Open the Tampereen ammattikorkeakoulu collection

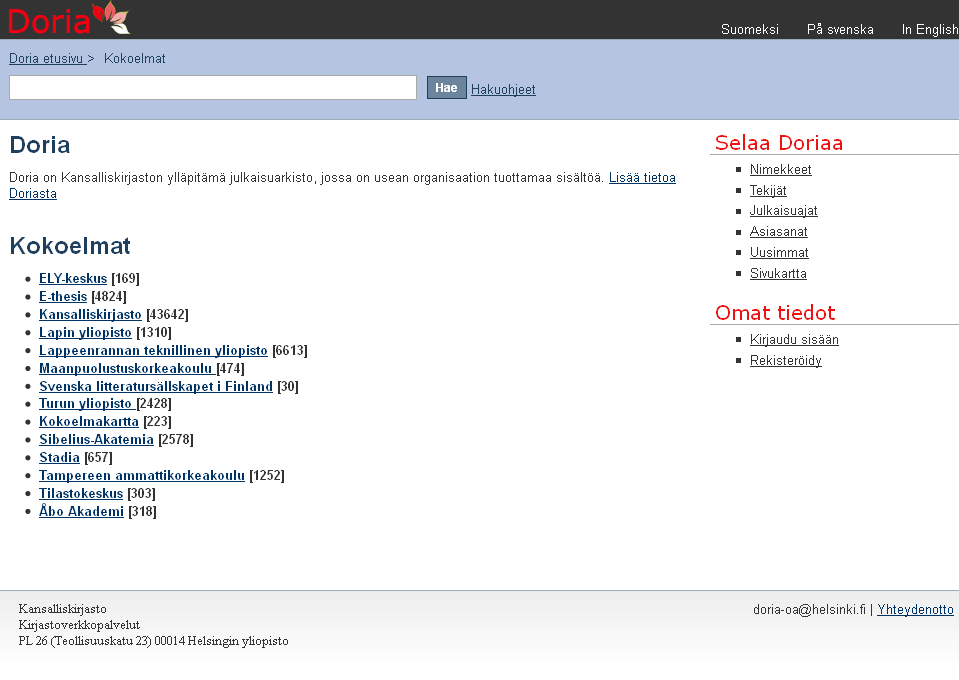tap(142, 475)
